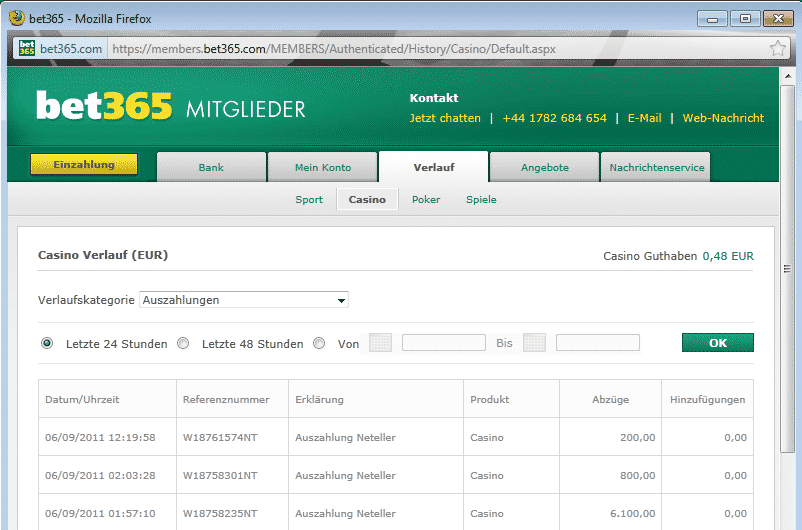Click the yellow Einzahlung button
This screenshot has width=802, height=530.
coord(84,164)
